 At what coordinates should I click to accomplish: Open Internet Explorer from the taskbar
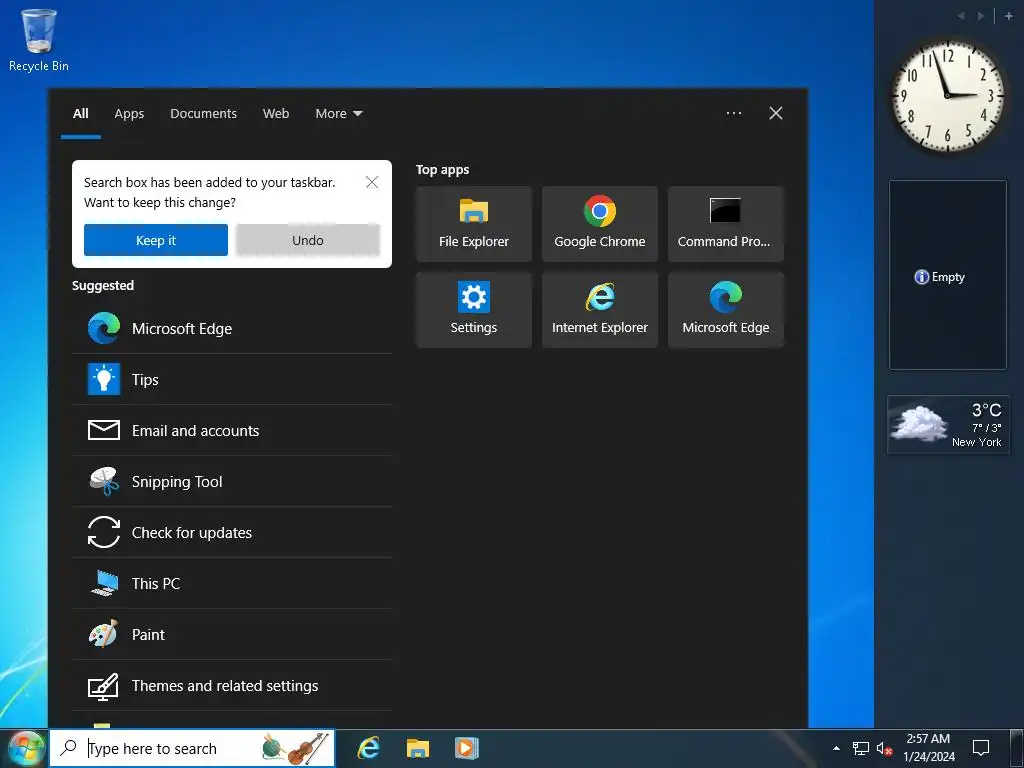(369, 748)
